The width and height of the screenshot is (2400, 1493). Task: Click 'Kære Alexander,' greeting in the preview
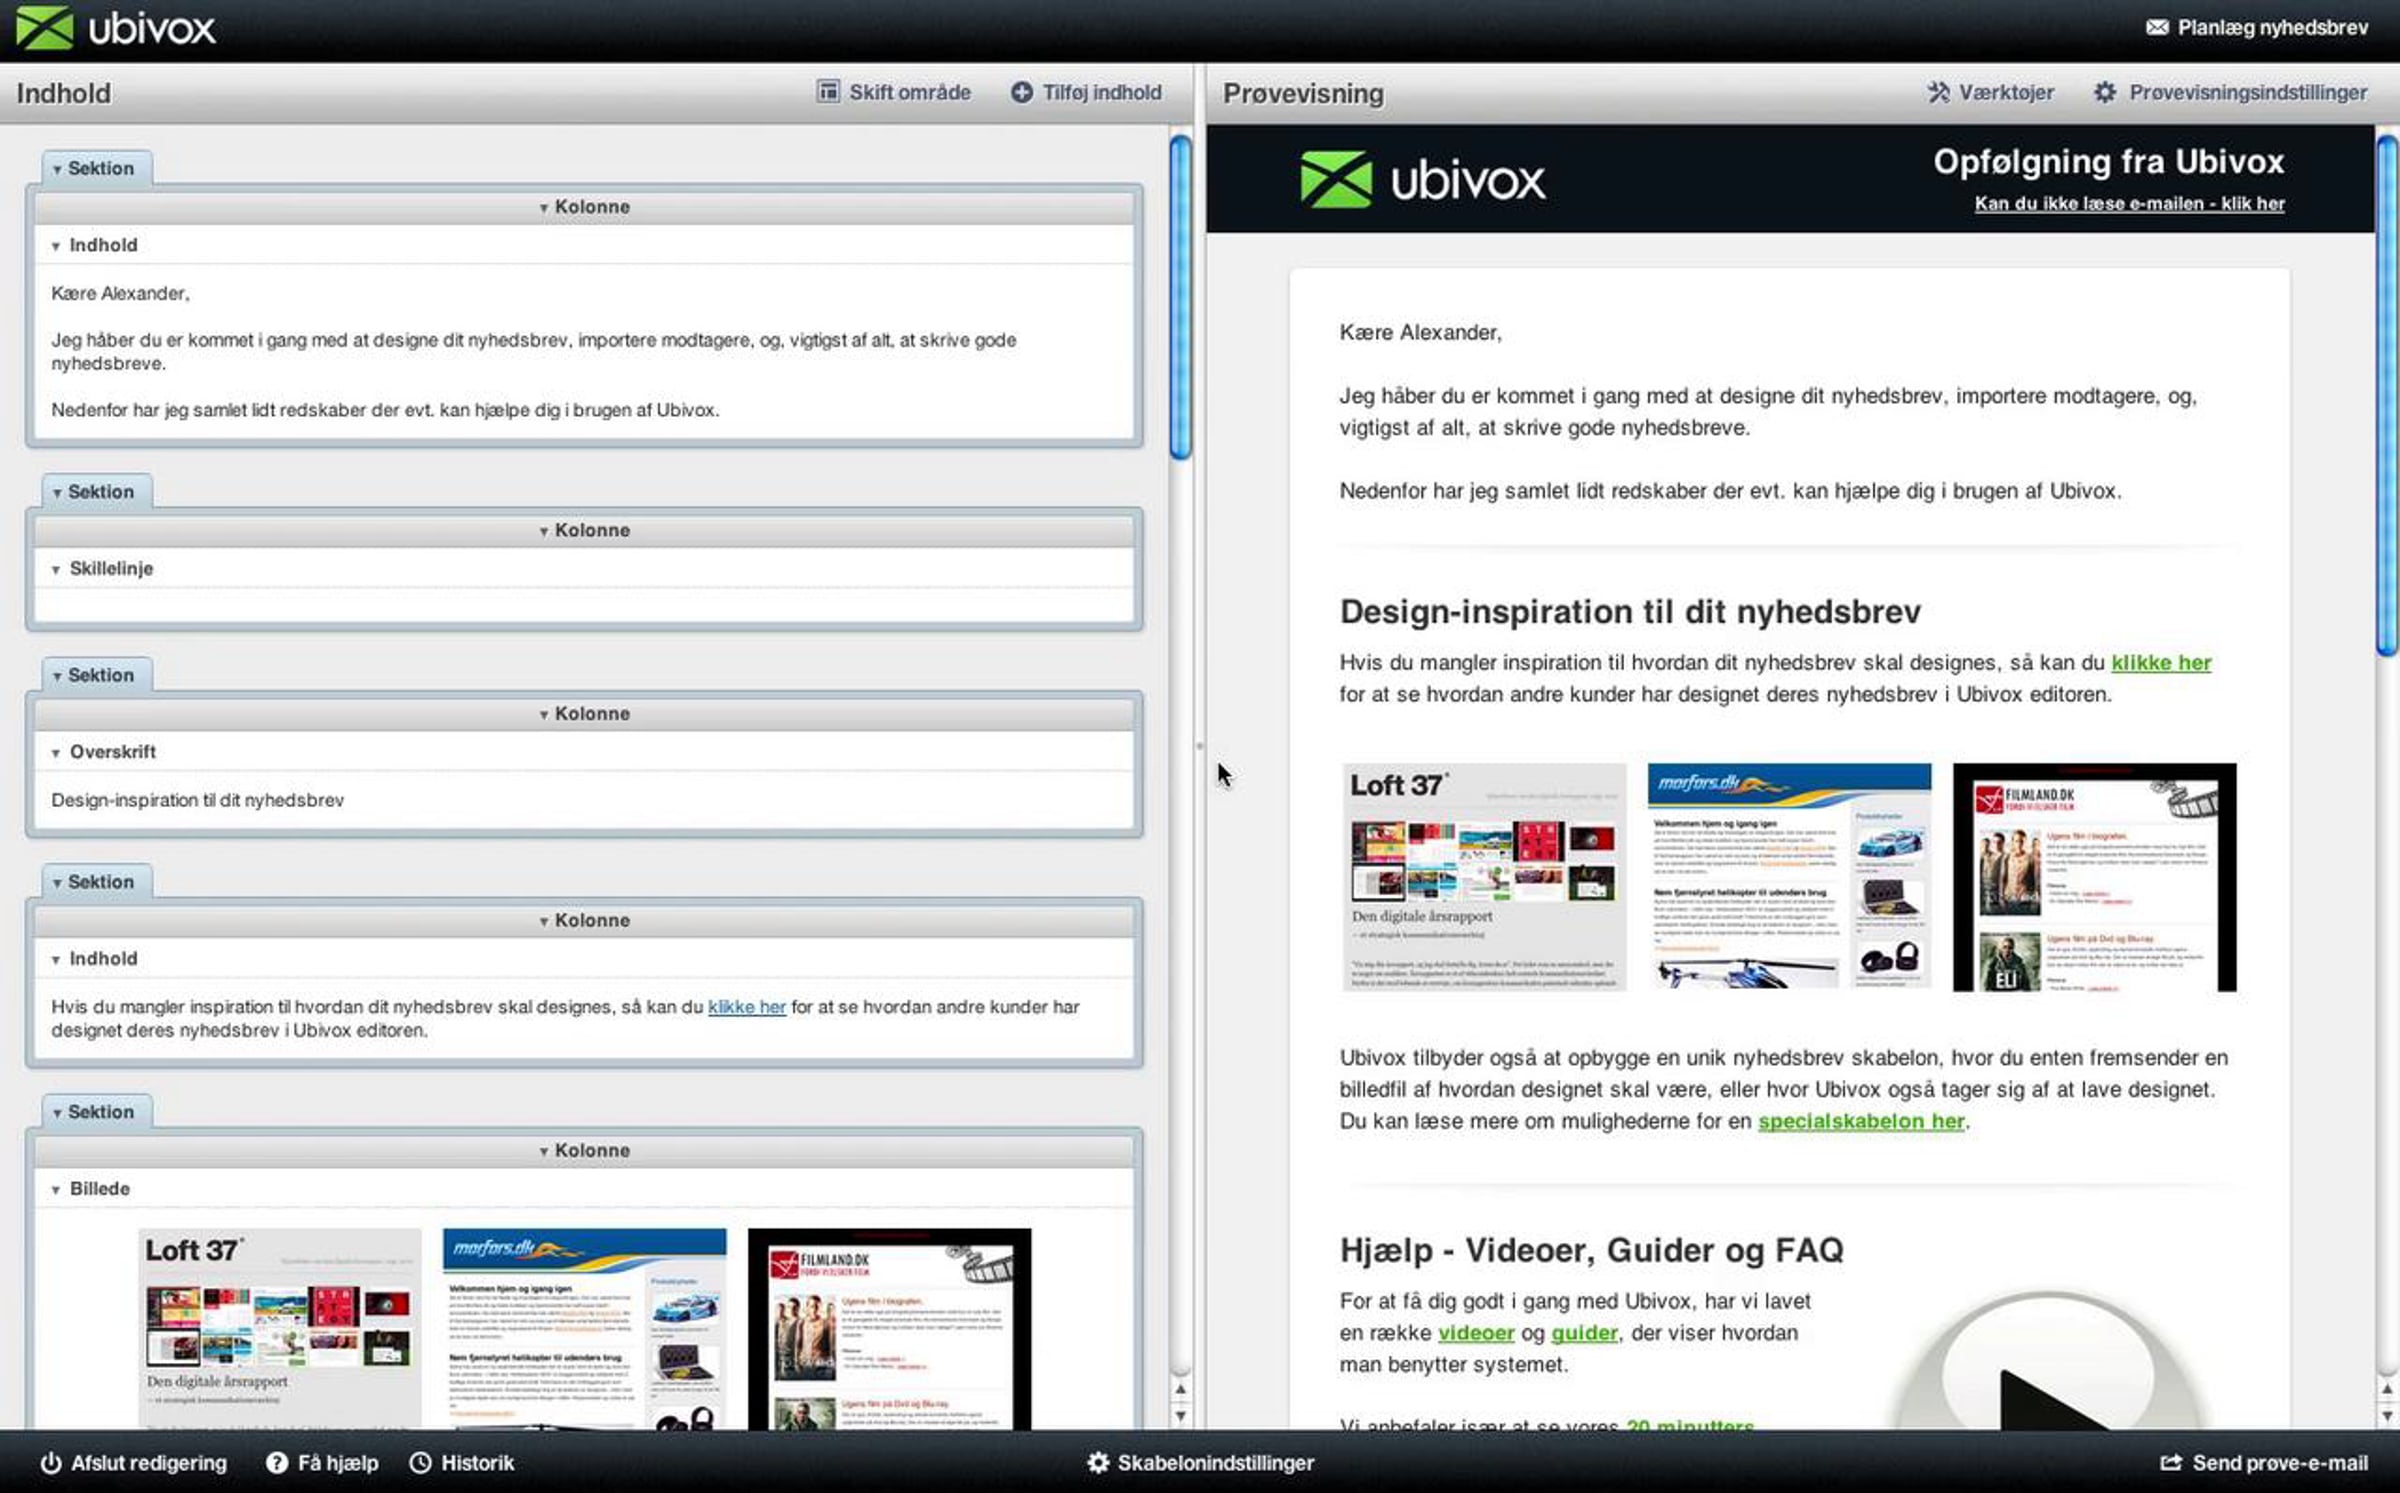tap(1420, 333)
